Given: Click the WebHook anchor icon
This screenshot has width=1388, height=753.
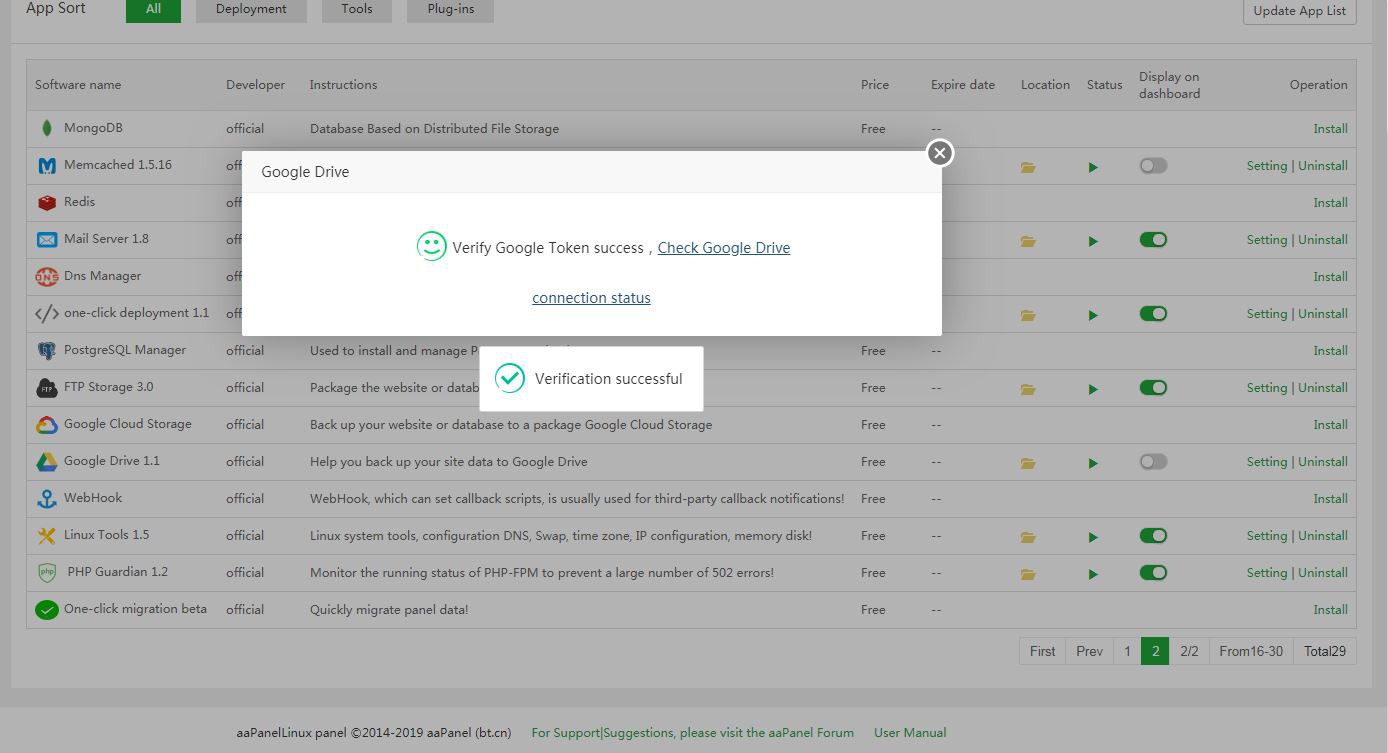Looking at the screenshot, I should pyautogui.click(x=46, y=498).
